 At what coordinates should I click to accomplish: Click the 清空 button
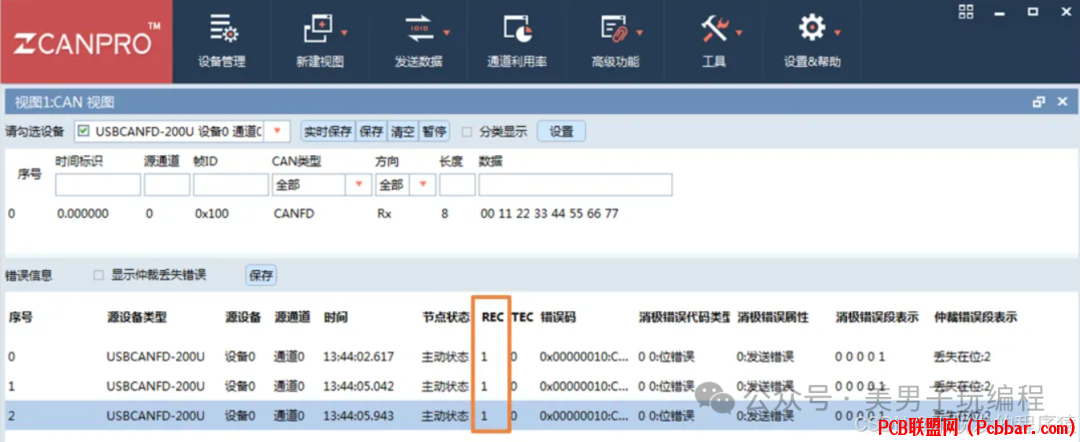(402, 131)
